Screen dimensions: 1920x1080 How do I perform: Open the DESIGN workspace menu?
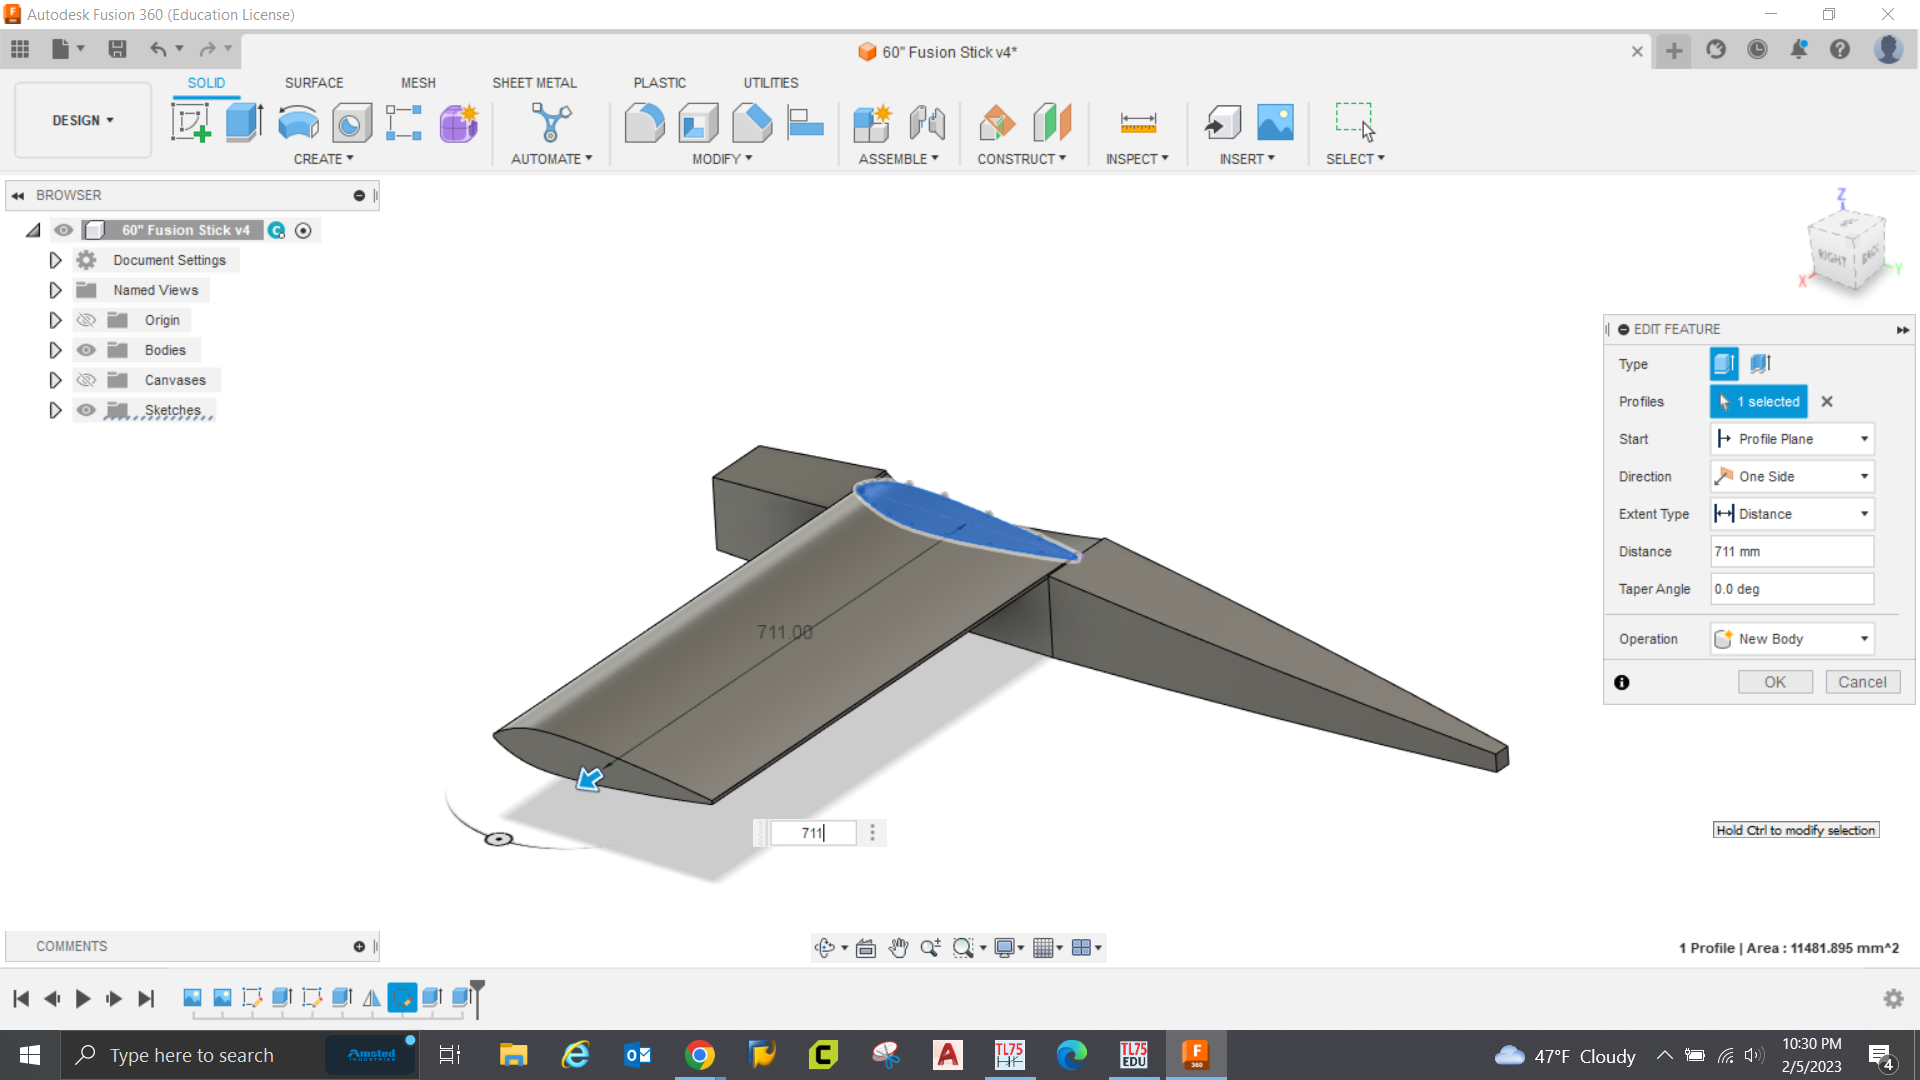click(x=82, y=120)
